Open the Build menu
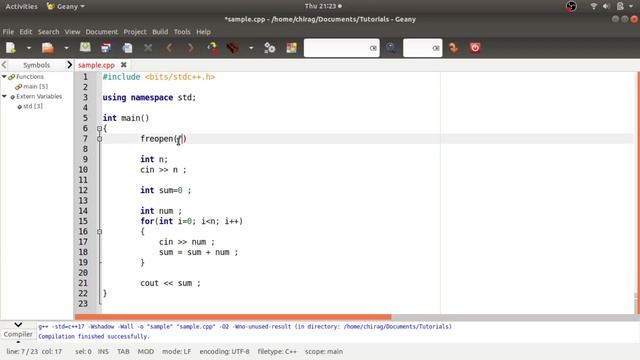This screenshot has width=640, height=360. coord(160,32)
